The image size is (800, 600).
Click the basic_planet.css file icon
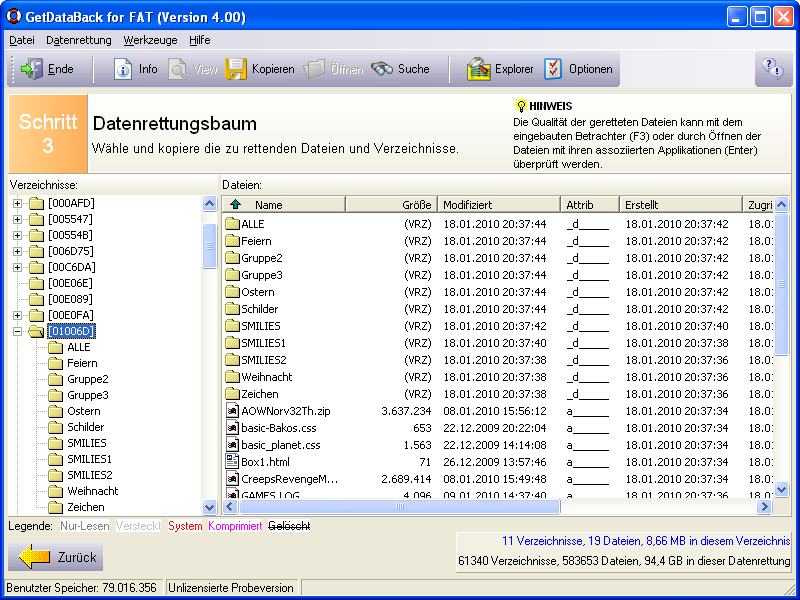click(x=233, y=445)
